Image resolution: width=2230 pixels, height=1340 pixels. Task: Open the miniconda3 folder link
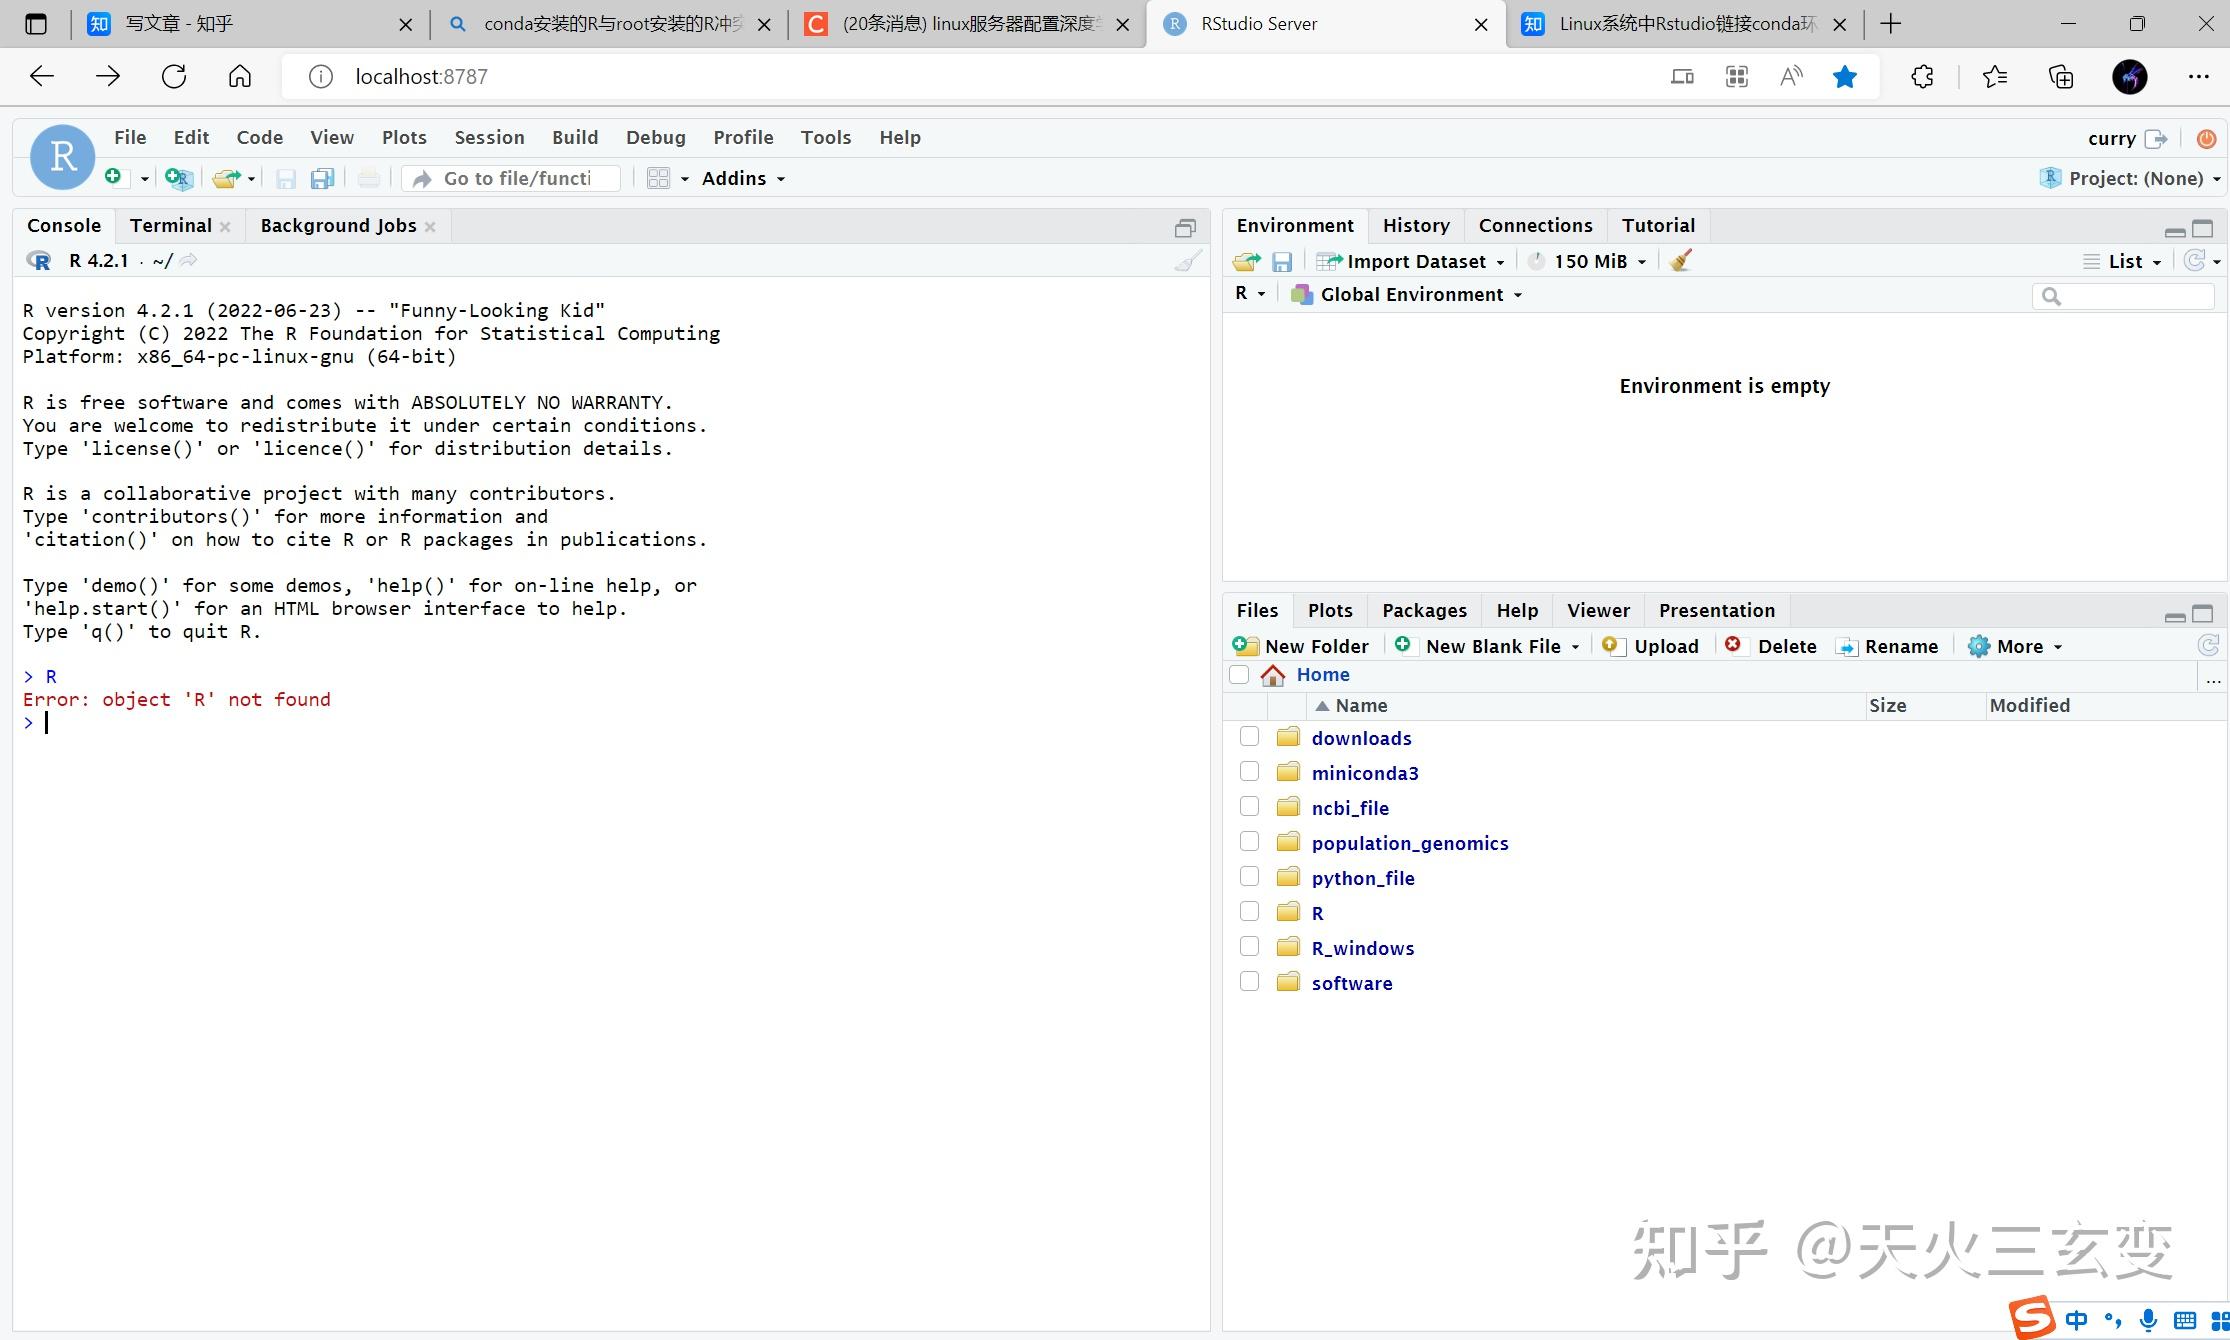tap(1365, 773)
